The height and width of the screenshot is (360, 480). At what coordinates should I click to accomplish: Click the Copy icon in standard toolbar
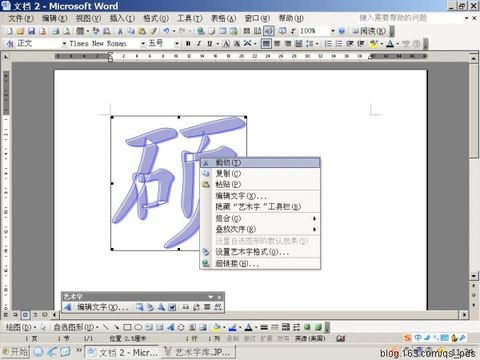point(131,31)
